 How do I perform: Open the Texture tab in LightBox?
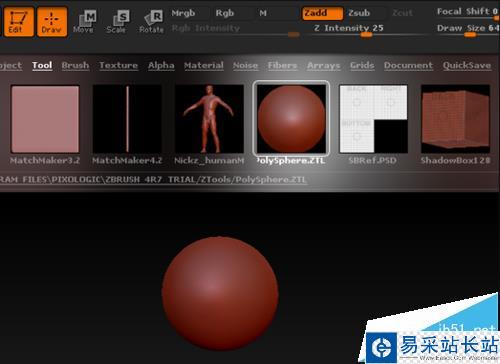tap(118, 65)
